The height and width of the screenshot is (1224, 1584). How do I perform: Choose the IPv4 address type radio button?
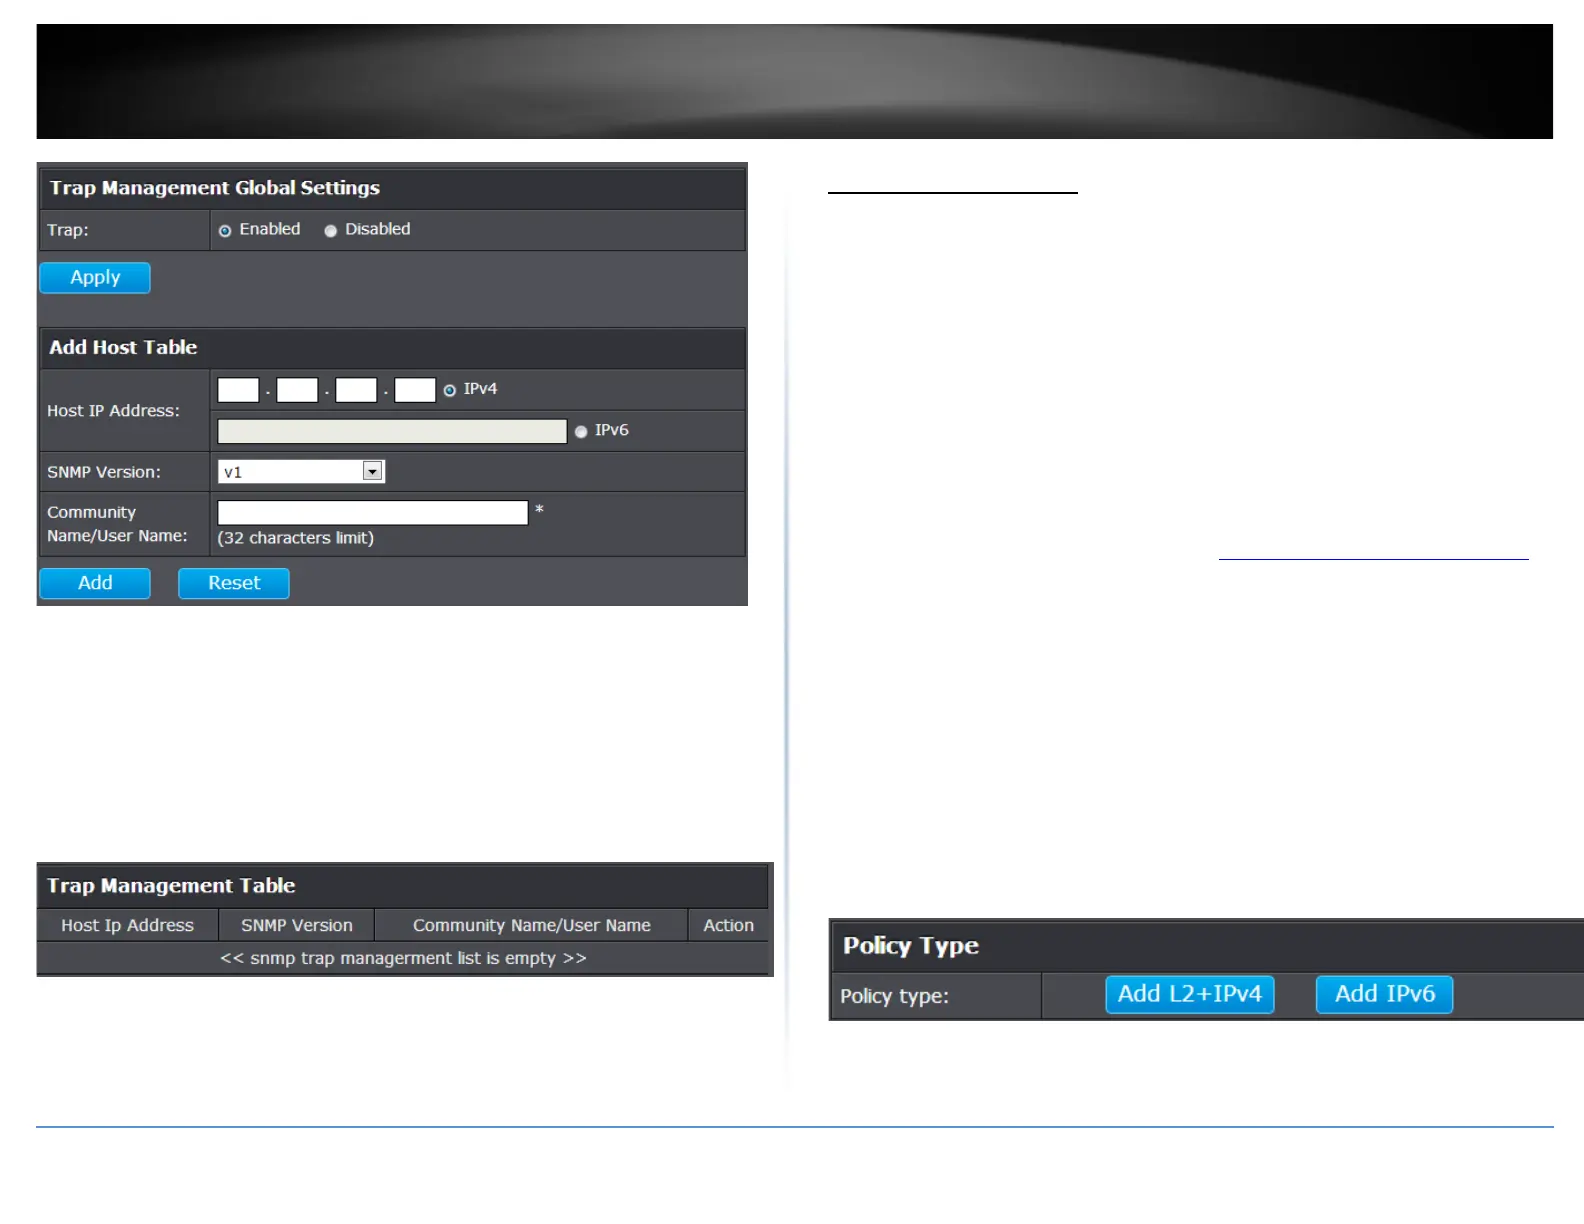450,391
